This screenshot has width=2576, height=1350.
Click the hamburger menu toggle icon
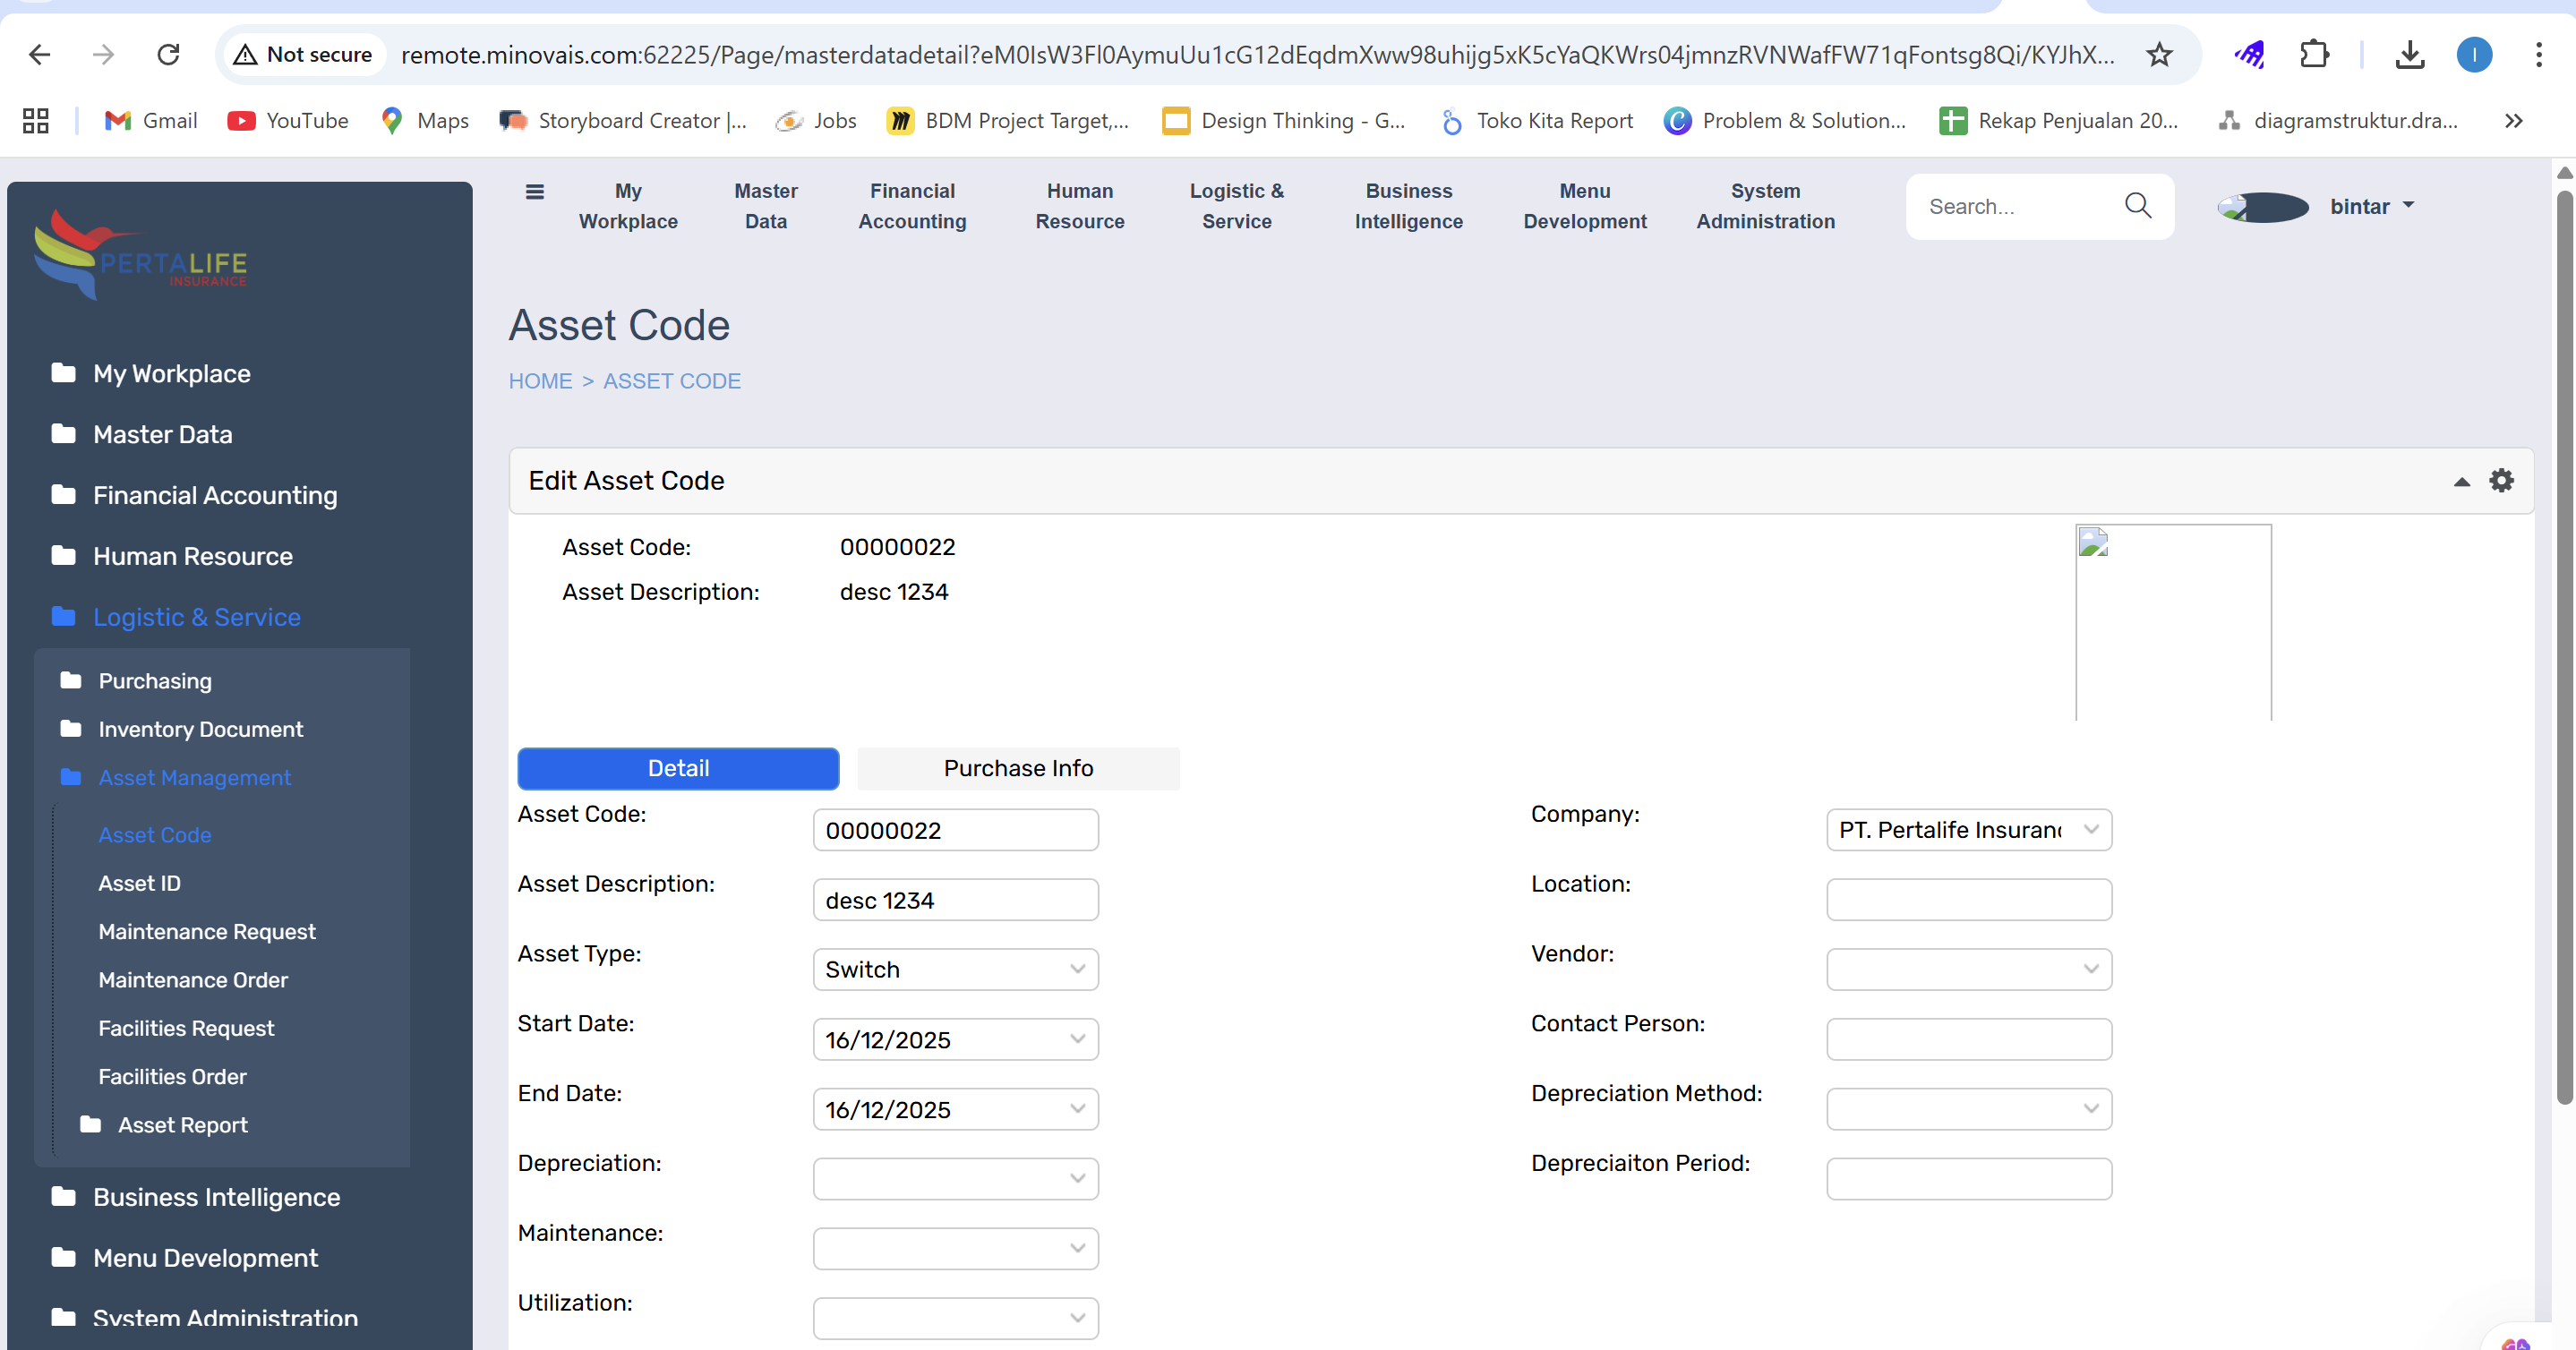pos(535,192)
